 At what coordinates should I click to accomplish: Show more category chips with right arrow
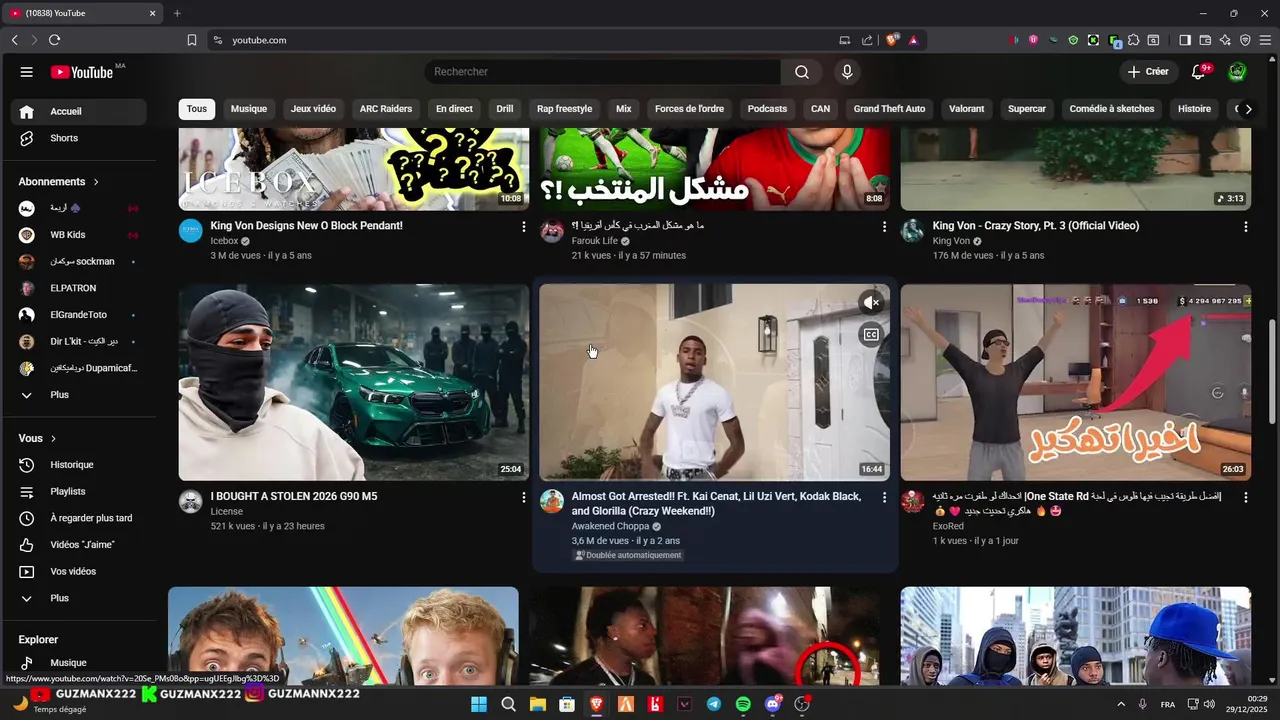coord(1248,109)
